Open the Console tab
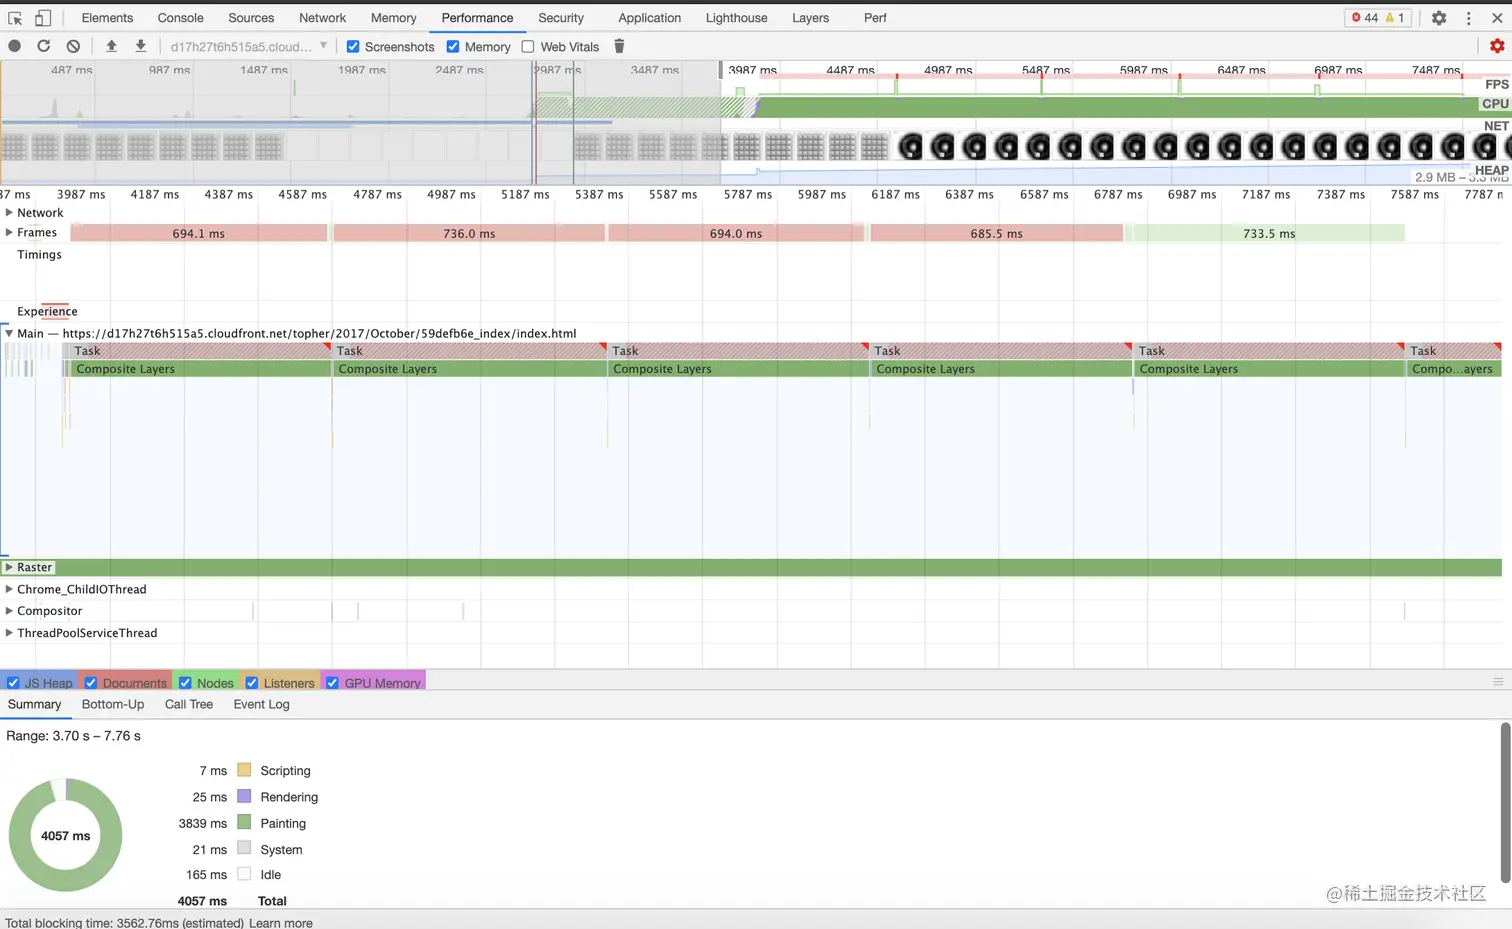 click(180, 18)
